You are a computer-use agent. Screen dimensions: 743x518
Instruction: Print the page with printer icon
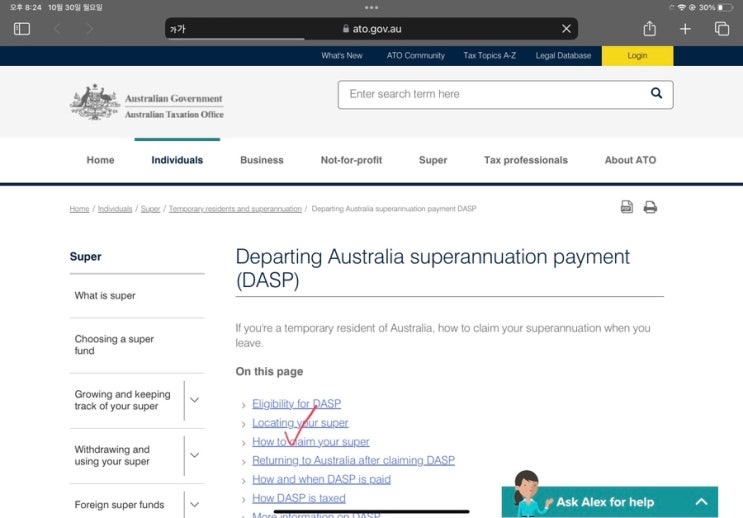pos(650,207)
